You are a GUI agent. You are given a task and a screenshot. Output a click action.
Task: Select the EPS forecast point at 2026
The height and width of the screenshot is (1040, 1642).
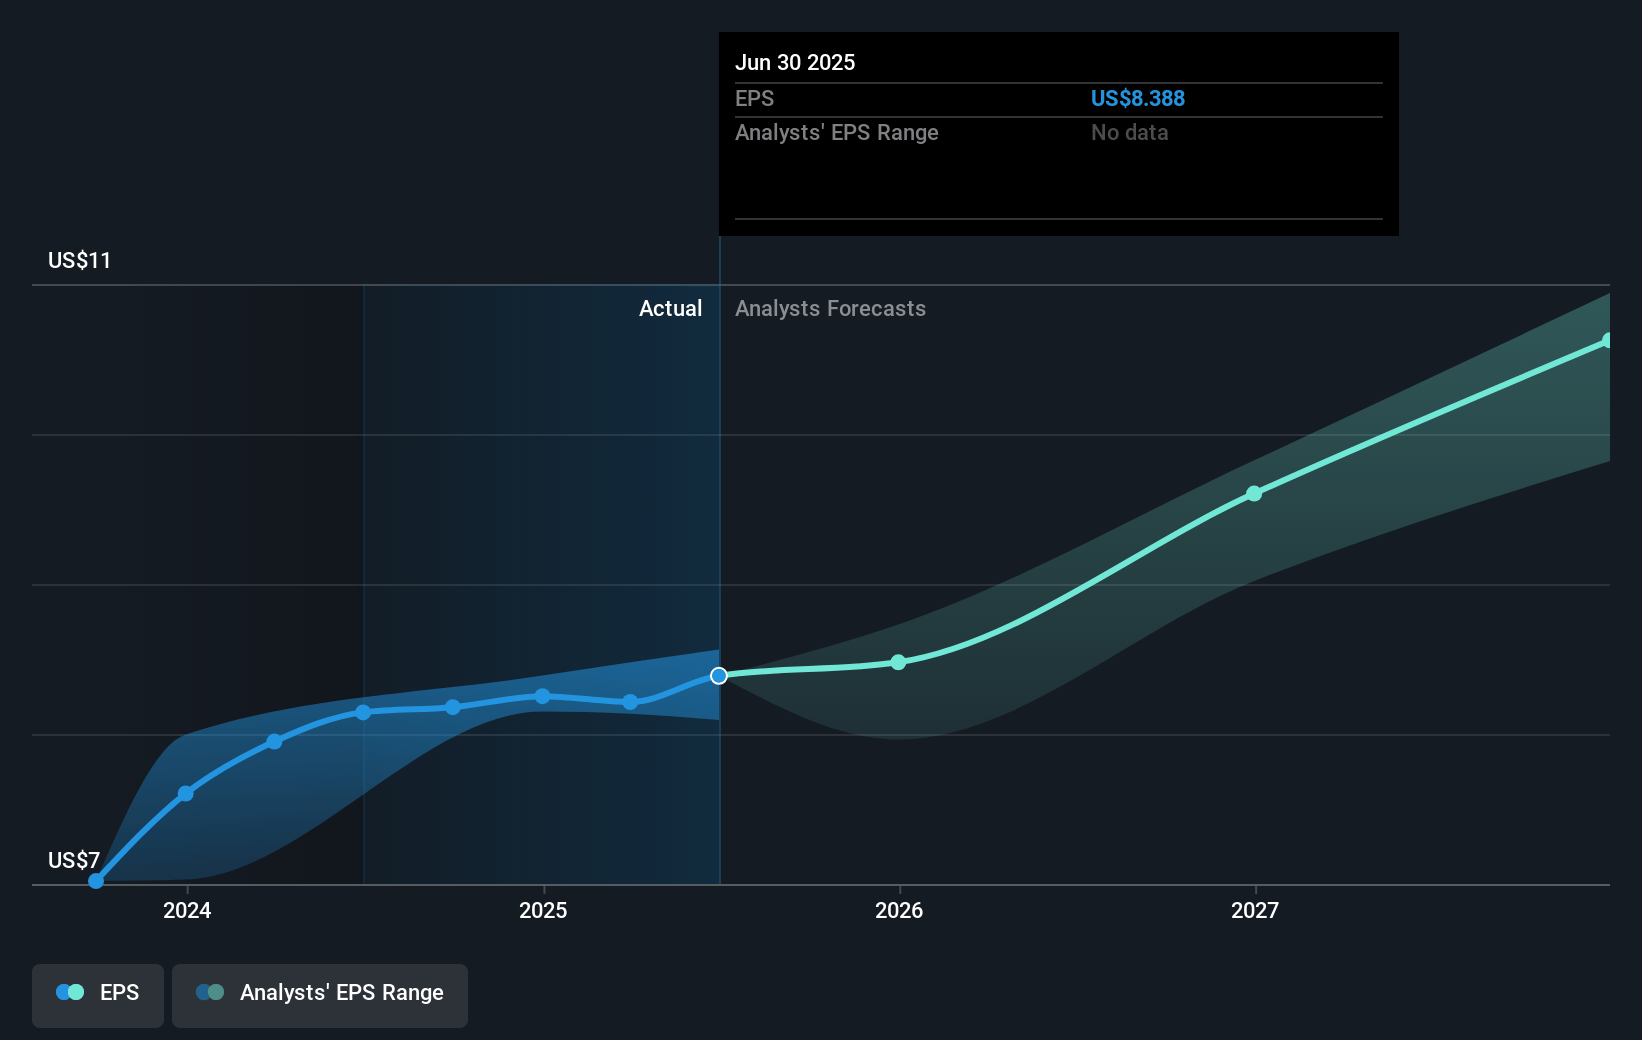(898, 662)
